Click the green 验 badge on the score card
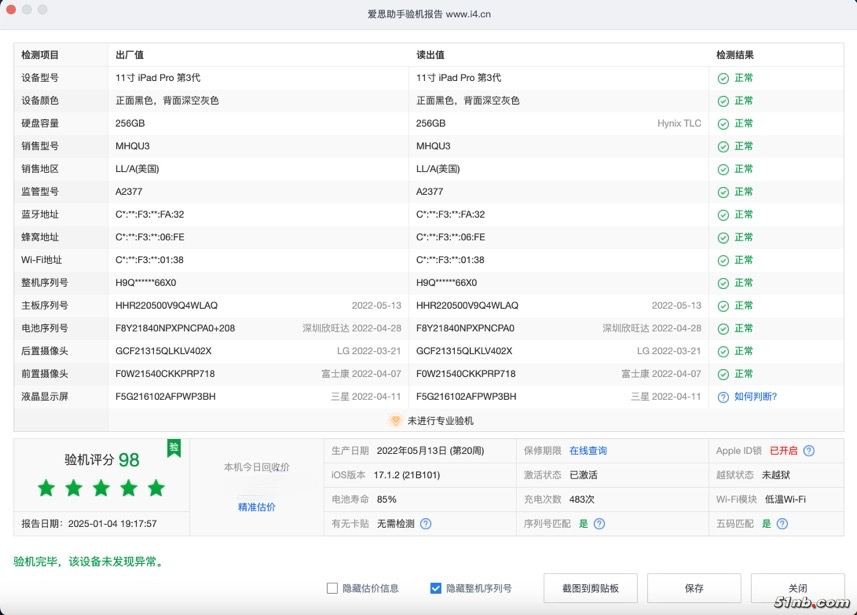This screenshot has width=857, height=615. coord(174,448)
